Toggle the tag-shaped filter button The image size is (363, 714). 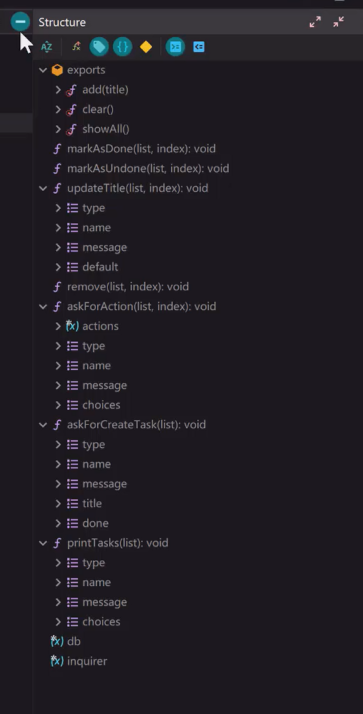[x=99, y=47]
